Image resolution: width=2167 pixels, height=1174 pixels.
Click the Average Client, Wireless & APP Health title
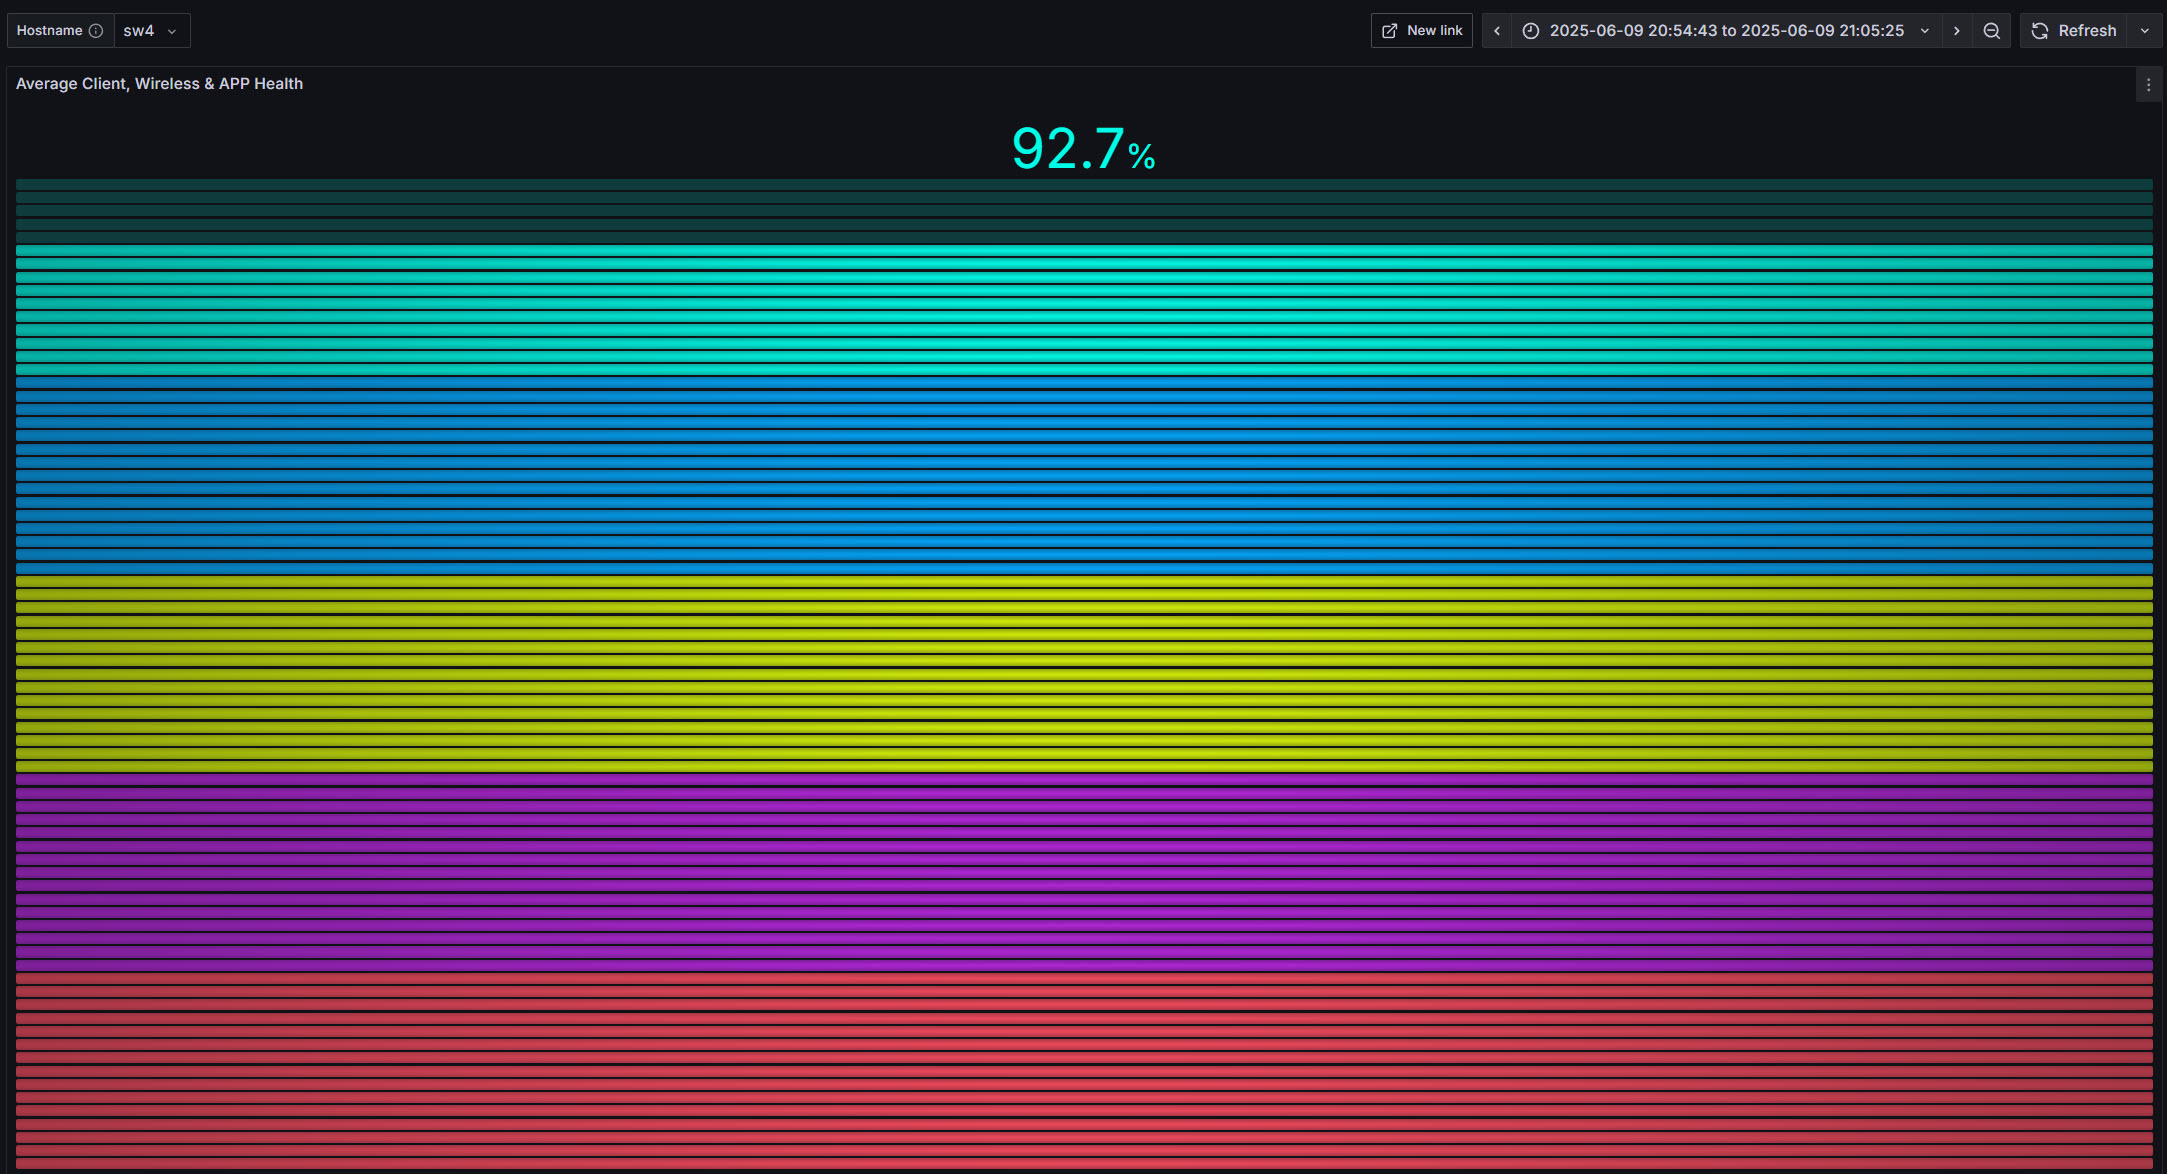(x=159, y=84)
